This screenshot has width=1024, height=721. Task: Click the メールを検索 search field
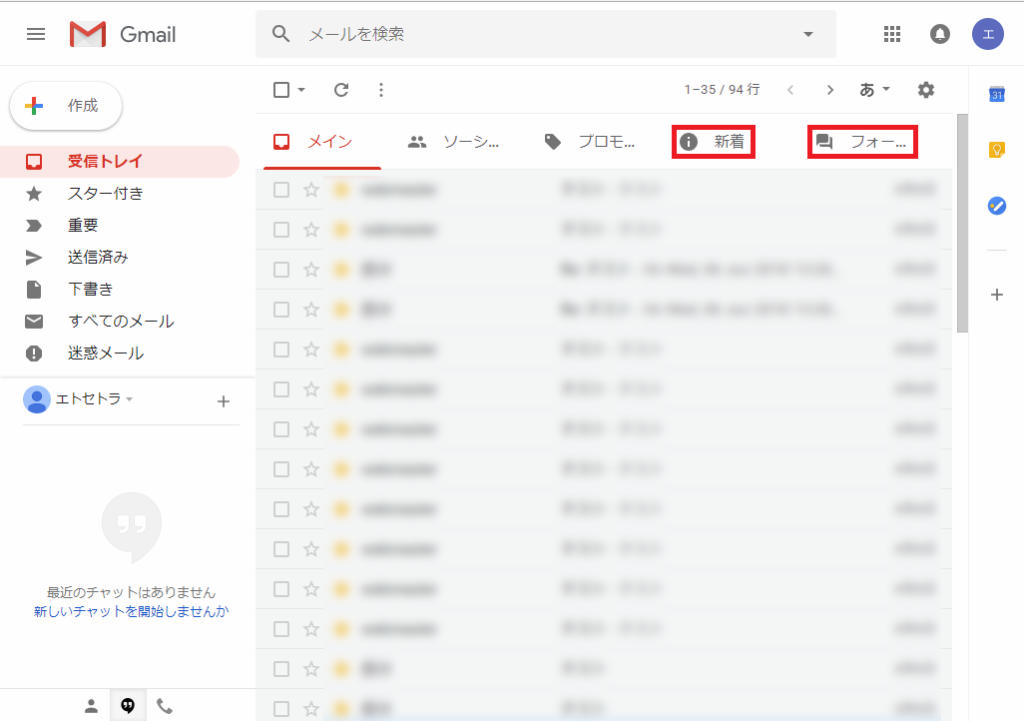click(540, 34)
